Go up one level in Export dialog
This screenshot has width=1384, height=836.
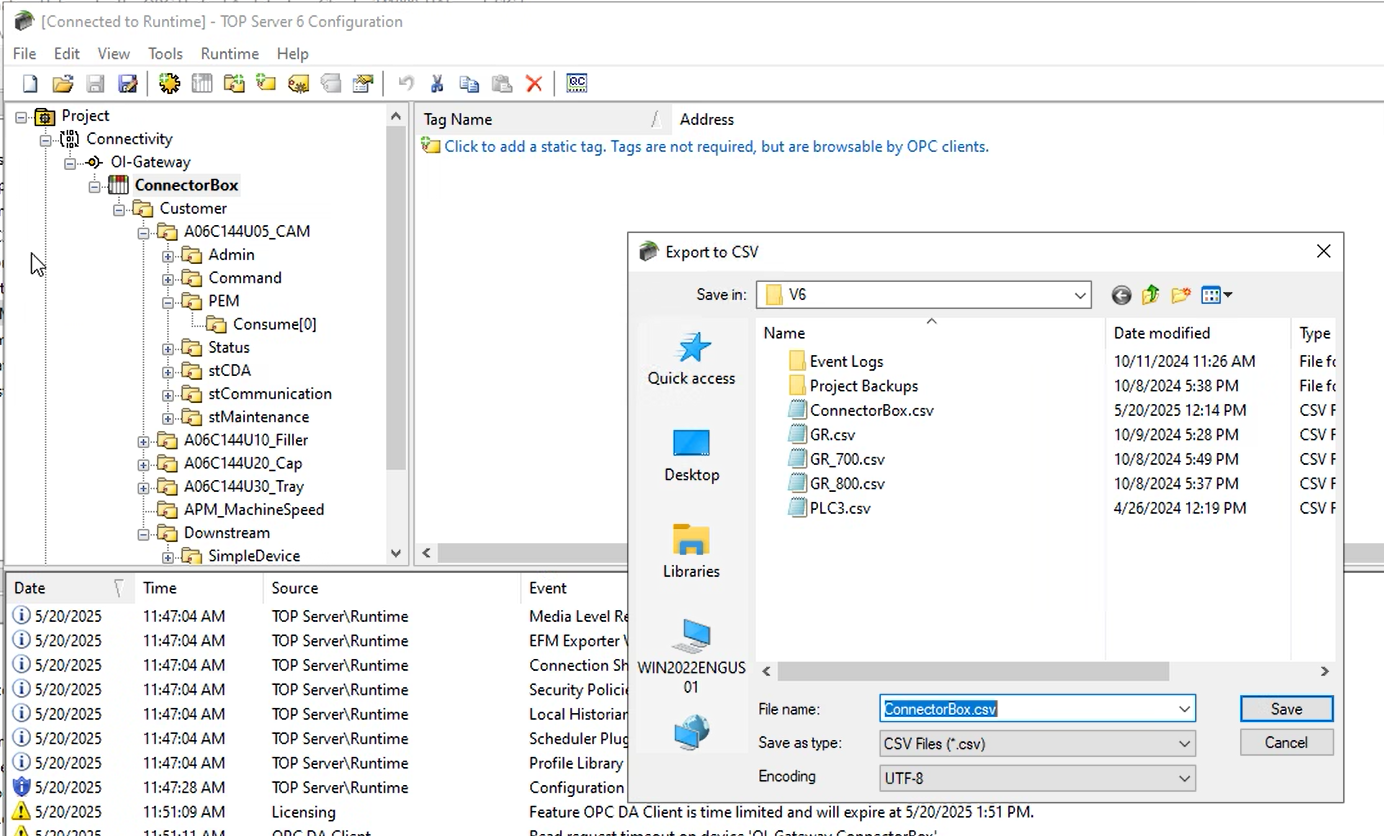click(x=1150, y=295)
